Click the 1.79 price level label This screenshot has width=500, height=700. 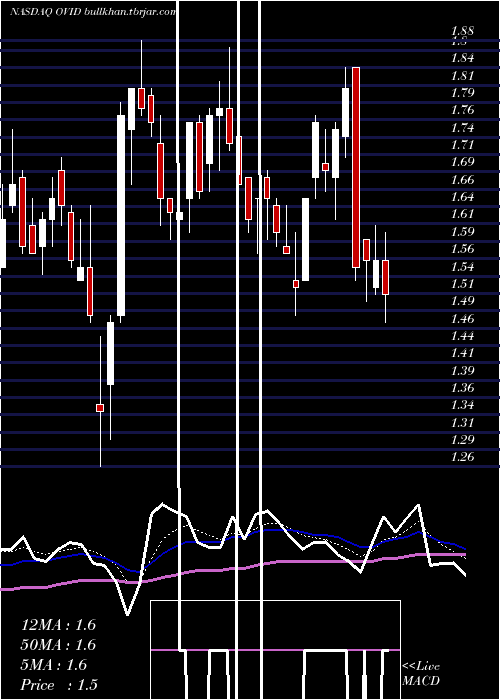pos(462,93)
